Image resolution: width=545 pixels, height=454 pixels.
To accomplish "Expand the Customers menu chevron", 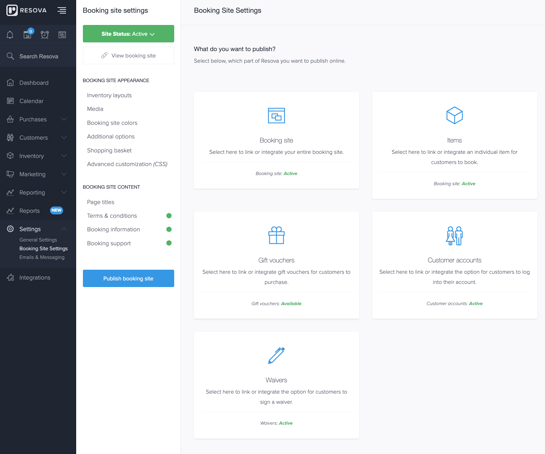I will coord(64,137).
